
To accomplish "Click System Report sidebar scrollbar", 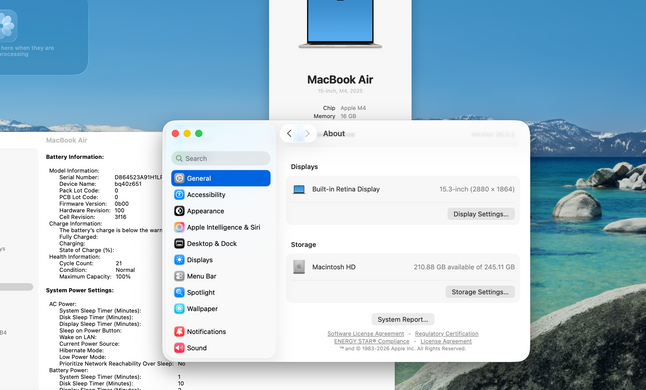I will pyautogui.click(x=16, y=287).
